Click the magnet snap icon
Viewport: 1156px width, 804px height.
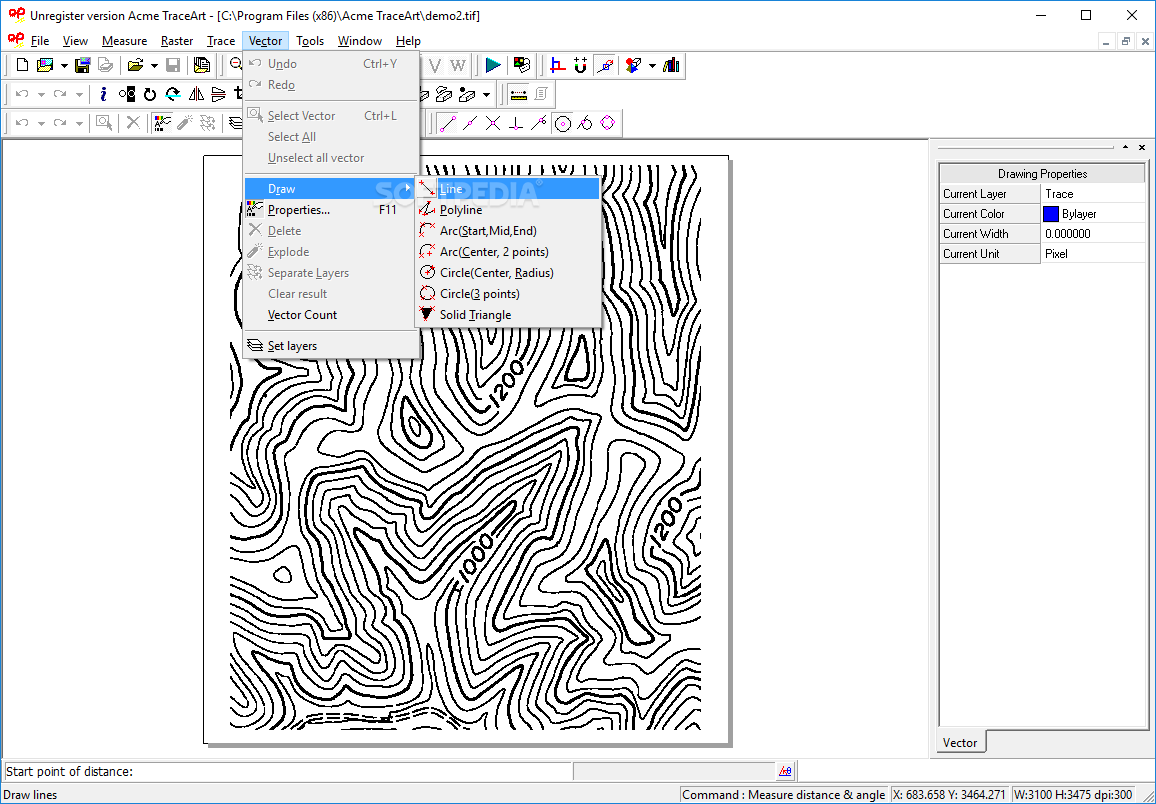tap(581, 66)
